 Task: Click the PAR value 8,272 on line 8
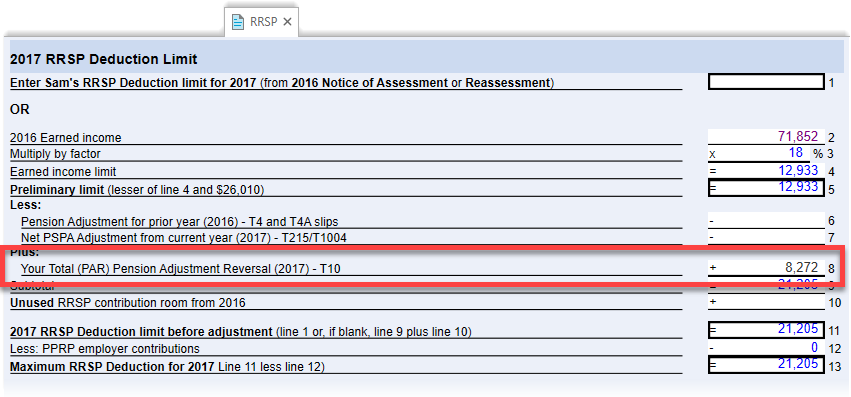click(801, 268)
